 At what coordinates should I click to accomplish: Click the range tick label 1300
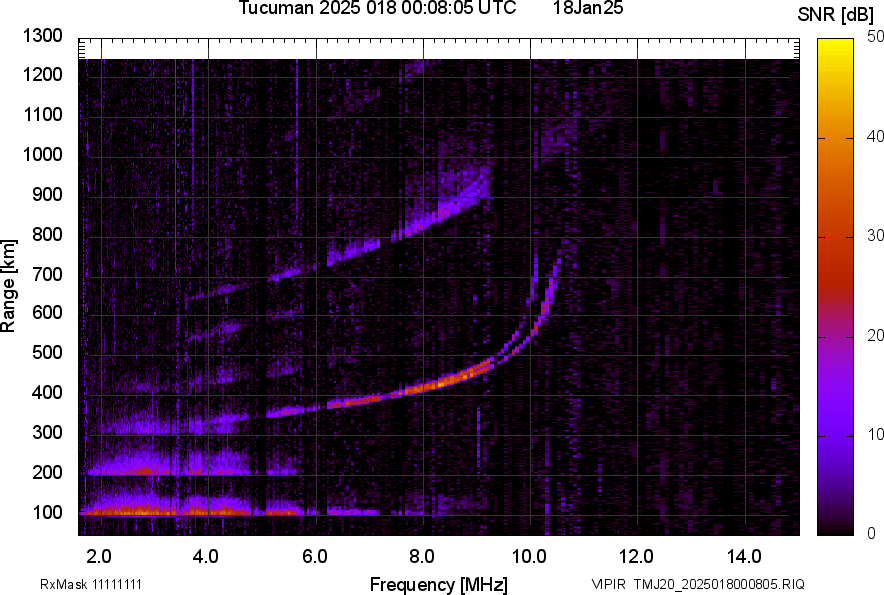pos(43,36)
